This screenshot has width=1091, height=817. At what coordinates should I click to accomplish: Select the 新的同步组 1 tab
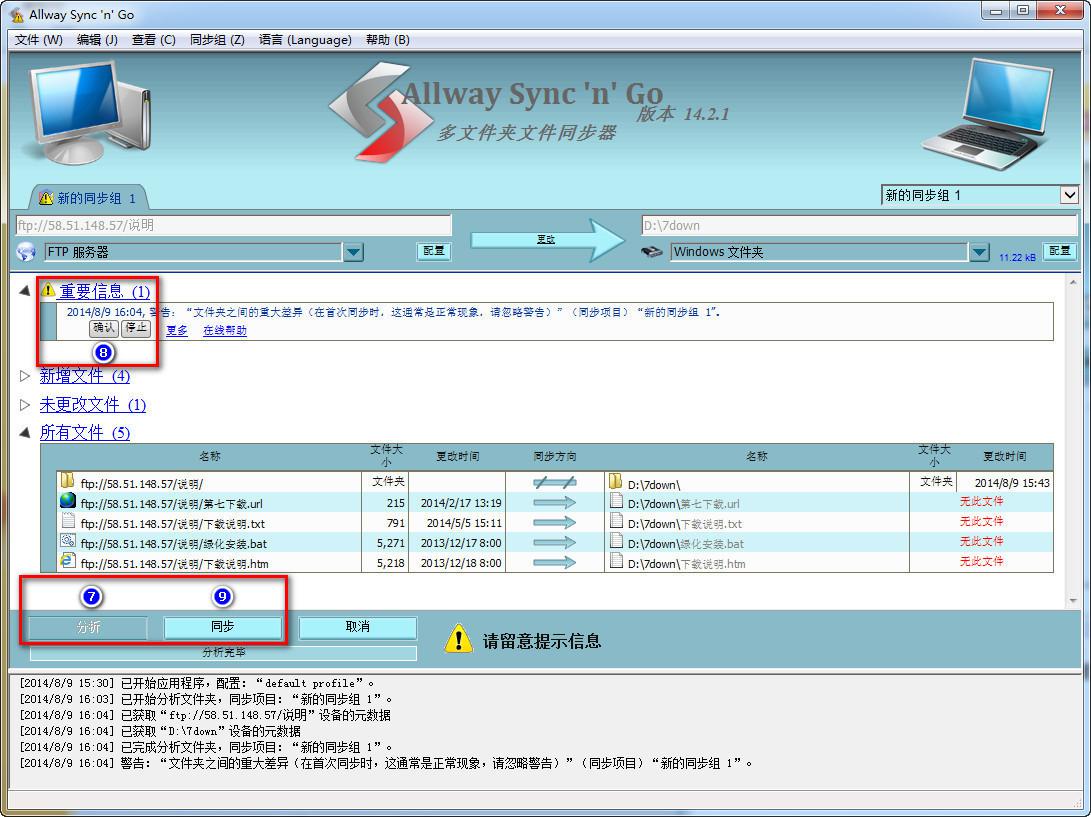(x=88, y=198)
